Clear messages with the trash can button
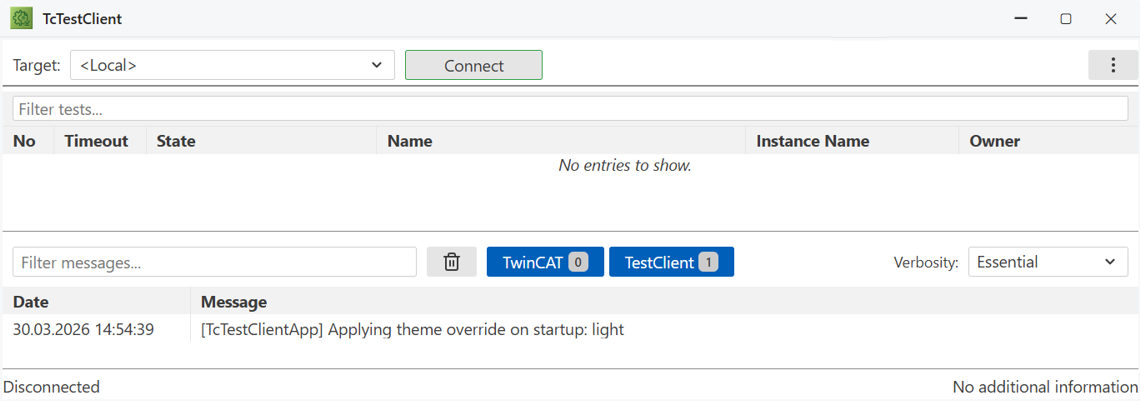 (451, 262)
